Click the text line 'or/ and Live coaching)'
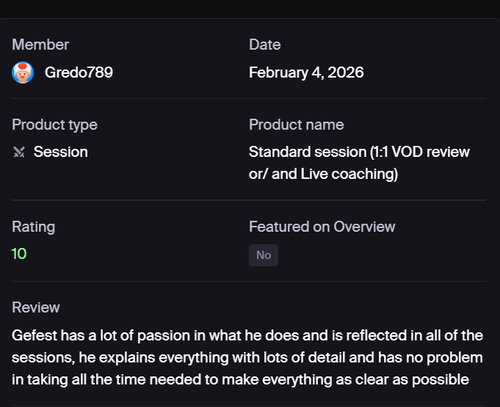Screen dimensions: 500x407 323,174
